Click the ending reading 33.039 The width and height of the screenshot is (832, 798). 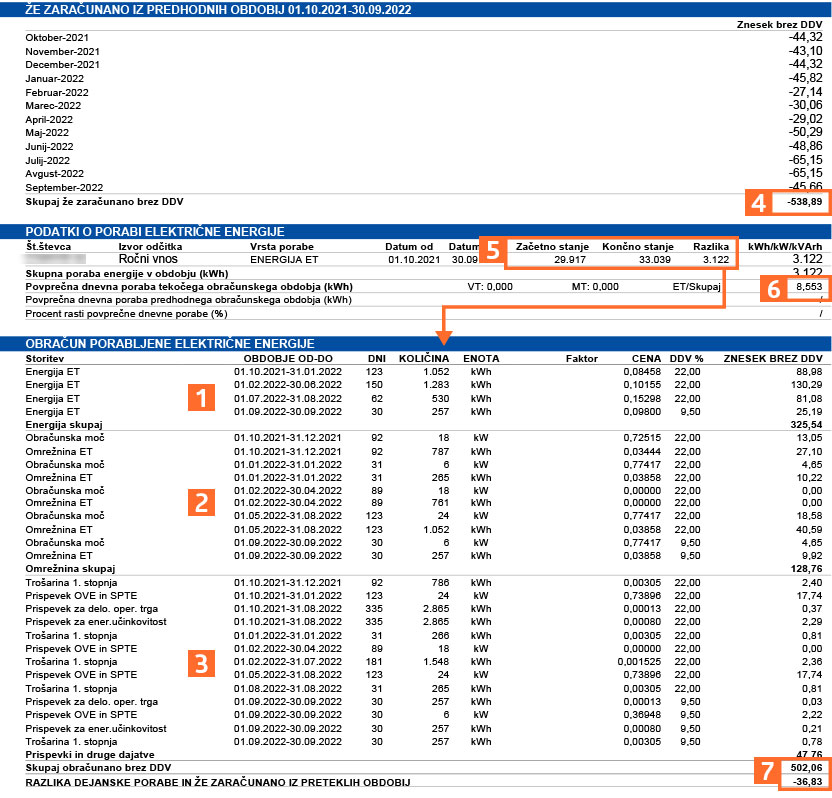coord(654,259)
